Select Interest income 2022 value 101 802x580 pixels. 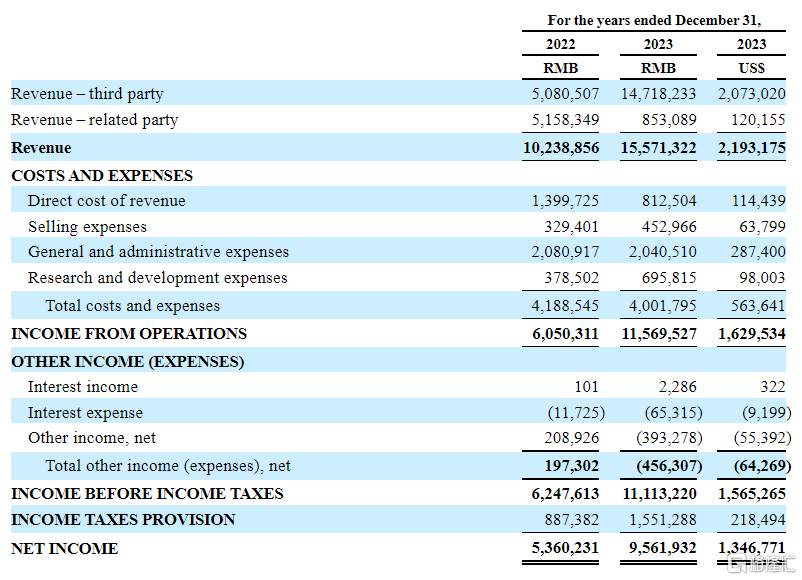point(587,387)
